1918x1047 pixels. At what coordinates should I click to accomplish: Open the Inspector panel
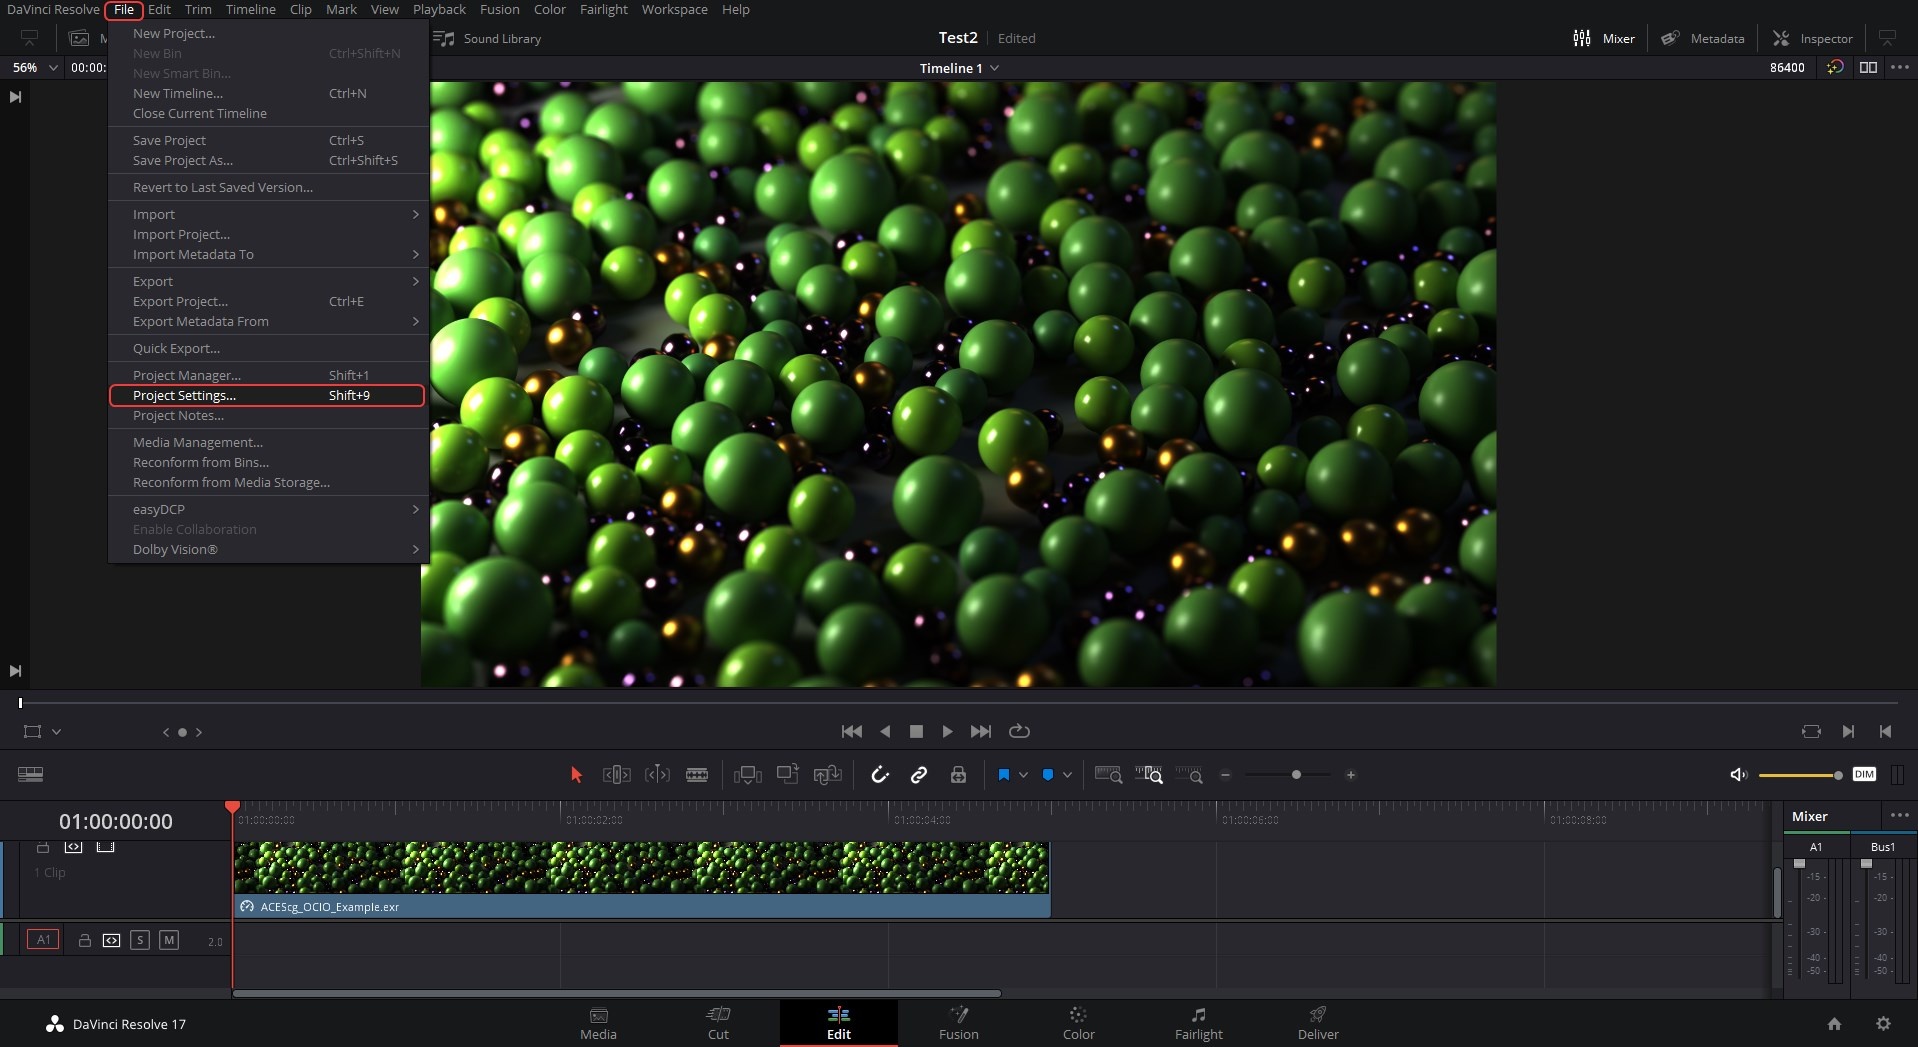tap(1812, 38)
